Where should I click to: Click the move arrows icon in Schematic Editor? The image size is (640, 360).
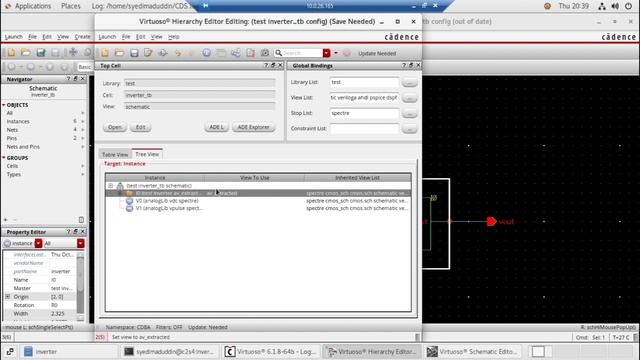(x=73, y=52)
